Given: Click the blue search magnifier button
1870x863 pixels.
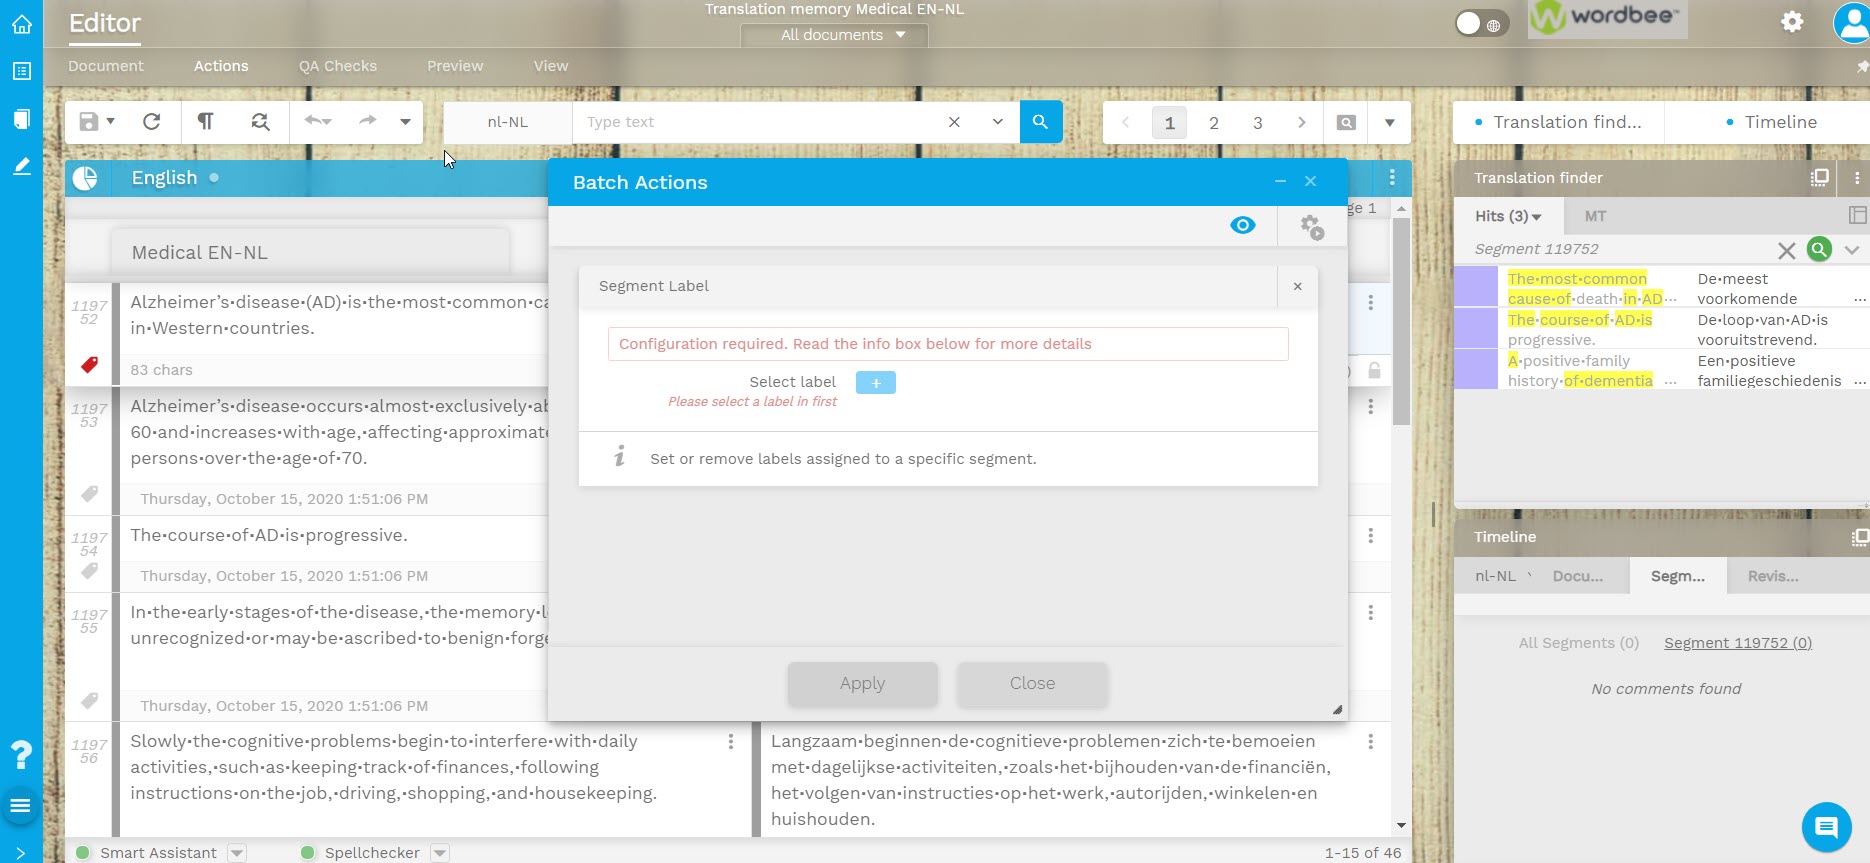Looking at the screenshot, I should pos(1040,121).
